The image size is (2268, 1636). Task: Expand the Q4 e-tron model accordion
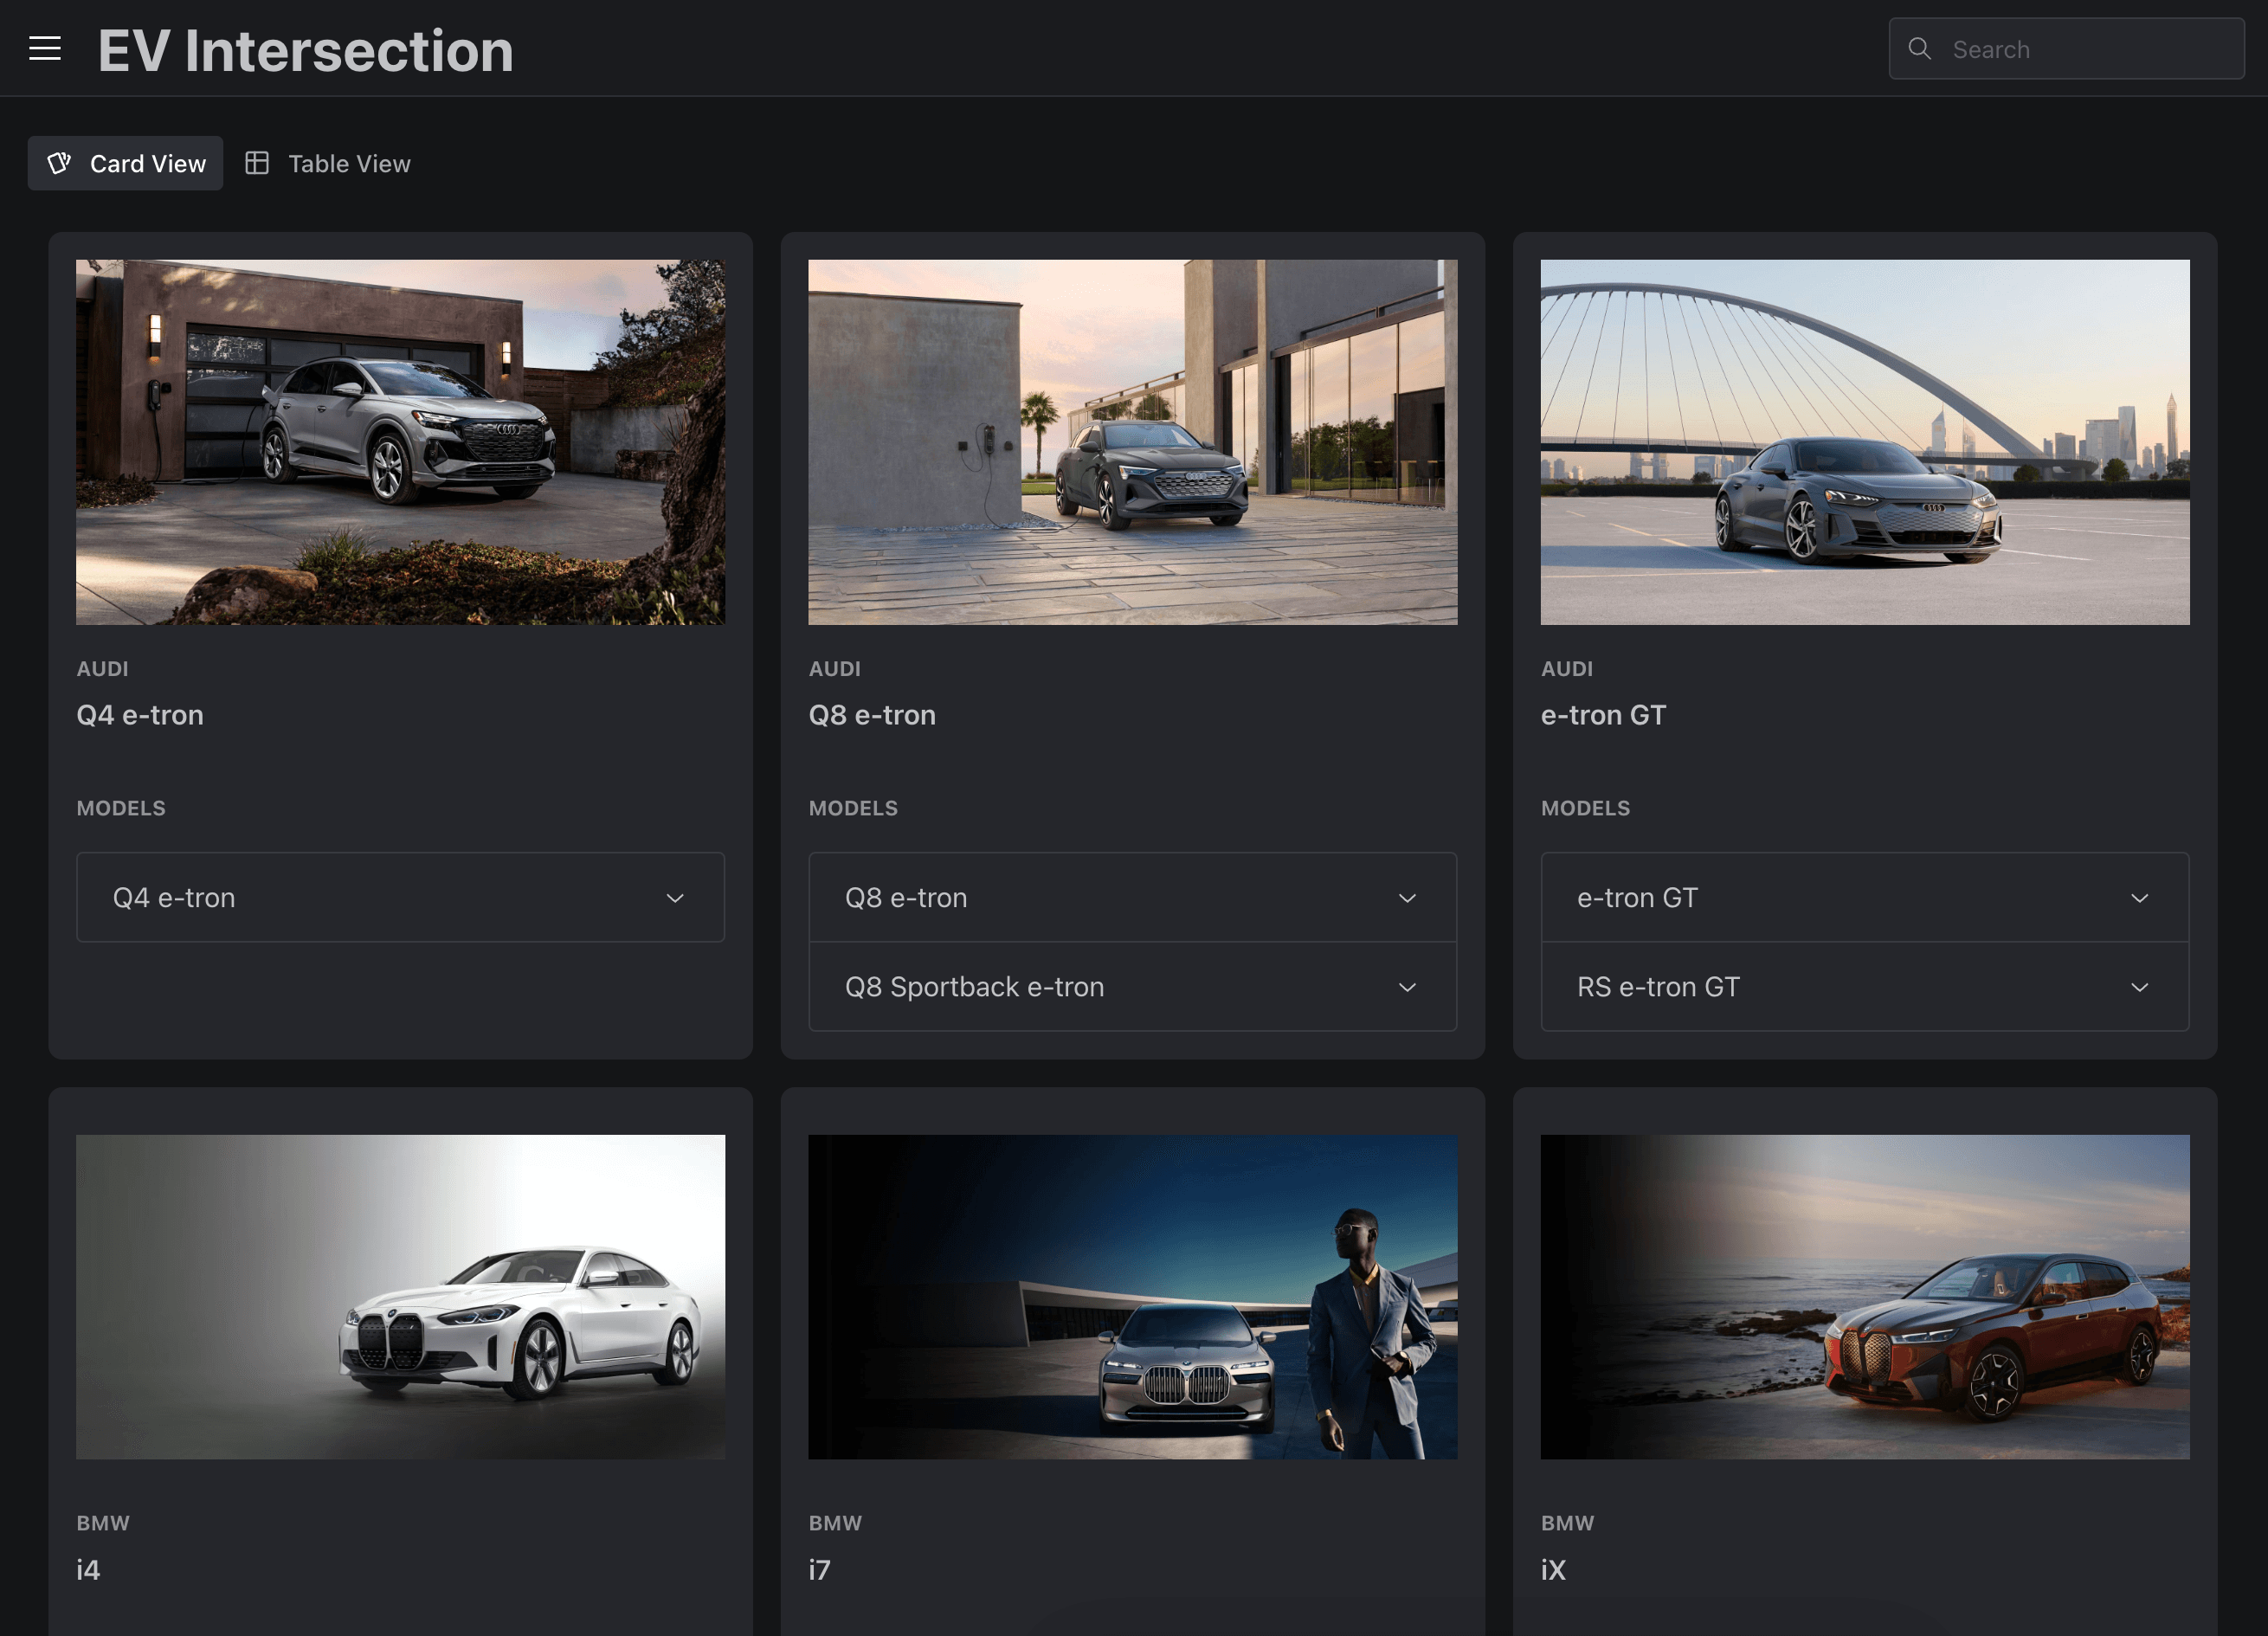(400, 897)
